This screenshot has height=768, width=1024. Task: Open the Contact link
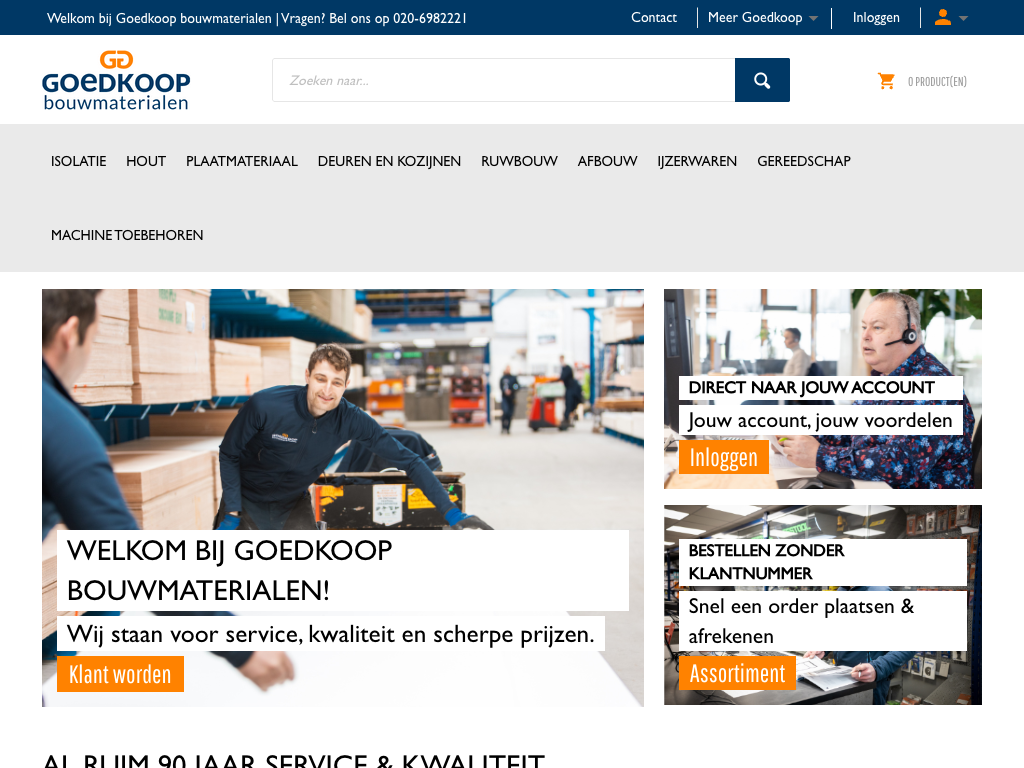click(654, 18)
